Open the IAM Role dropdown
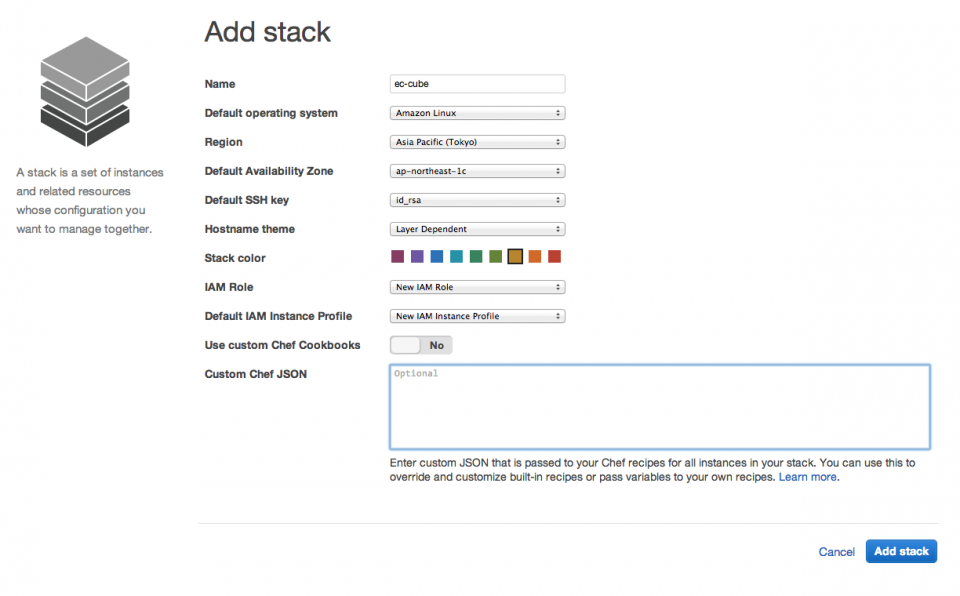This screenshot has height=596, width=960. (477, 287)
